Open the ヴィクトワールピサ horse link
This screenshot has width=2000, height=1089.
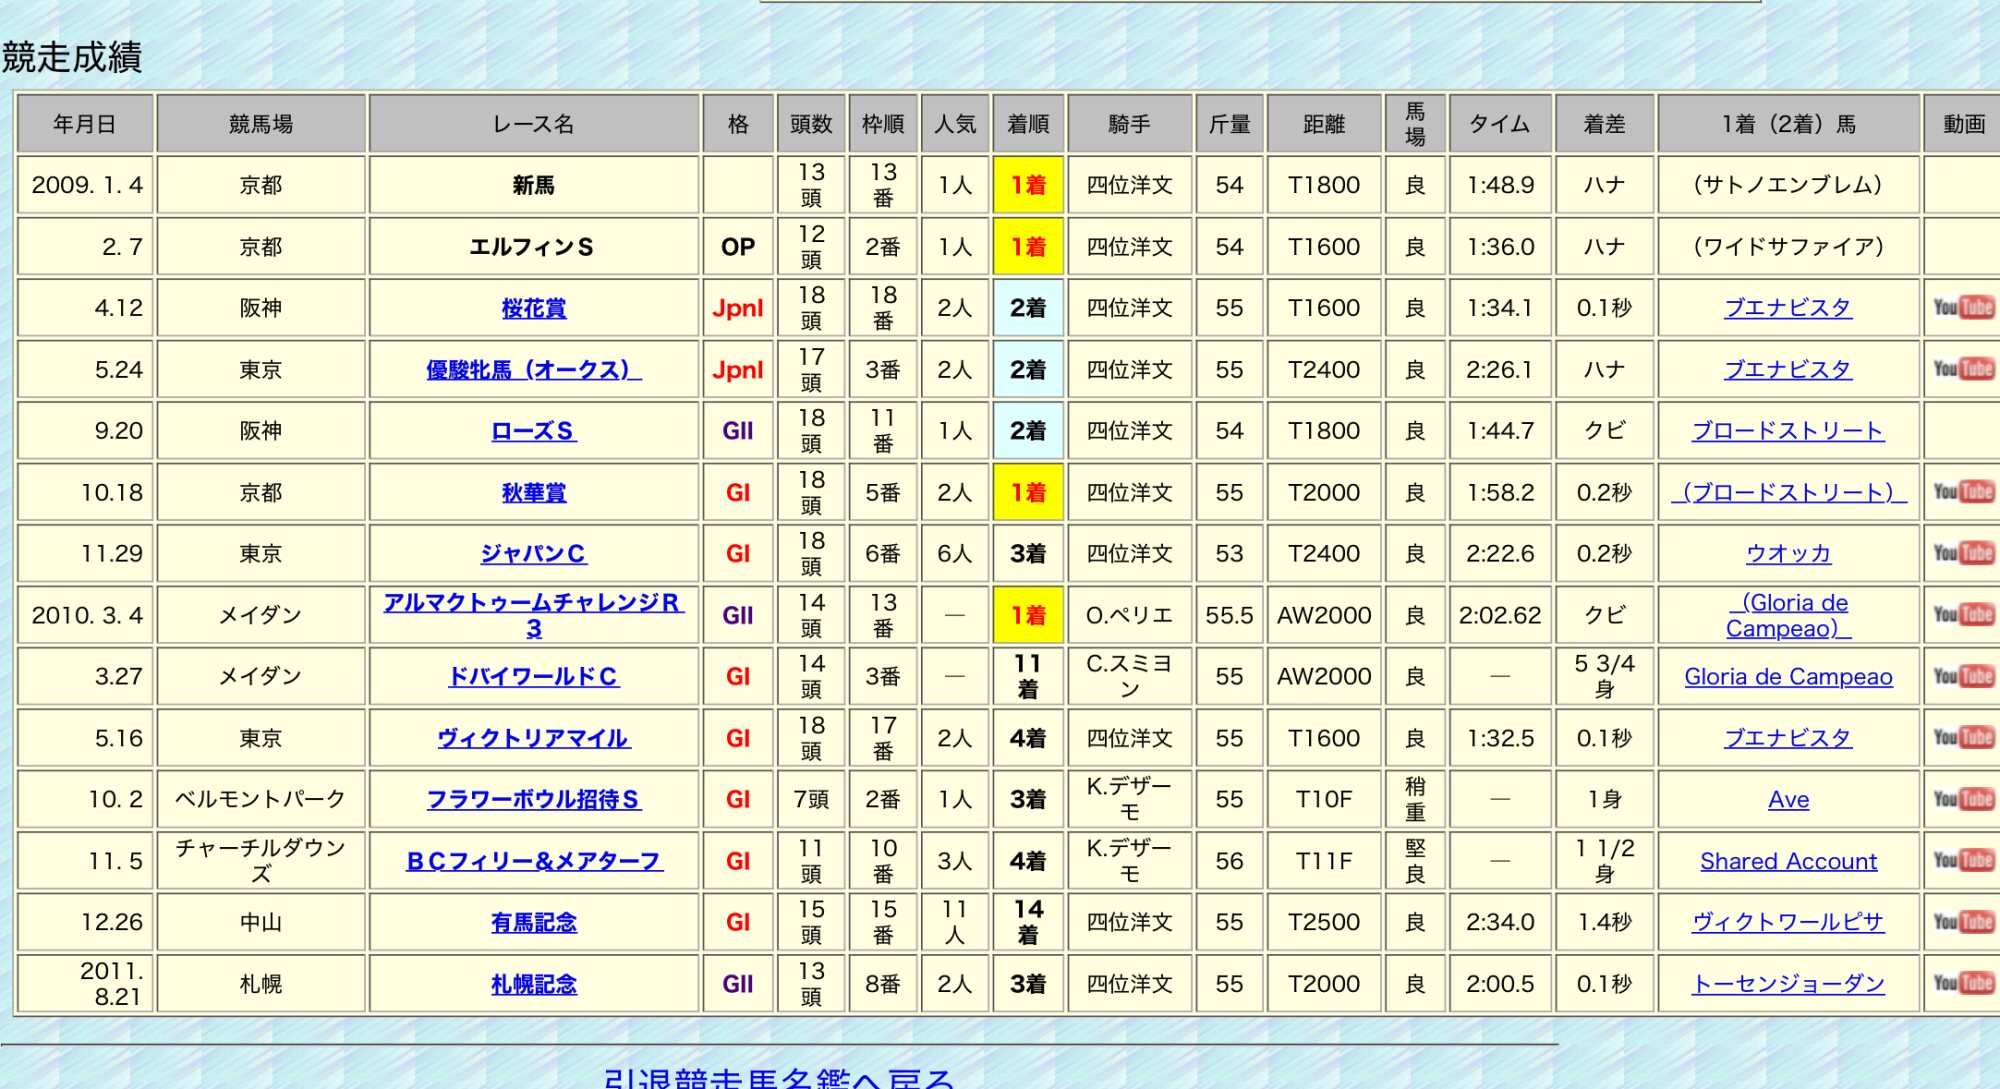click(1788, 922)
